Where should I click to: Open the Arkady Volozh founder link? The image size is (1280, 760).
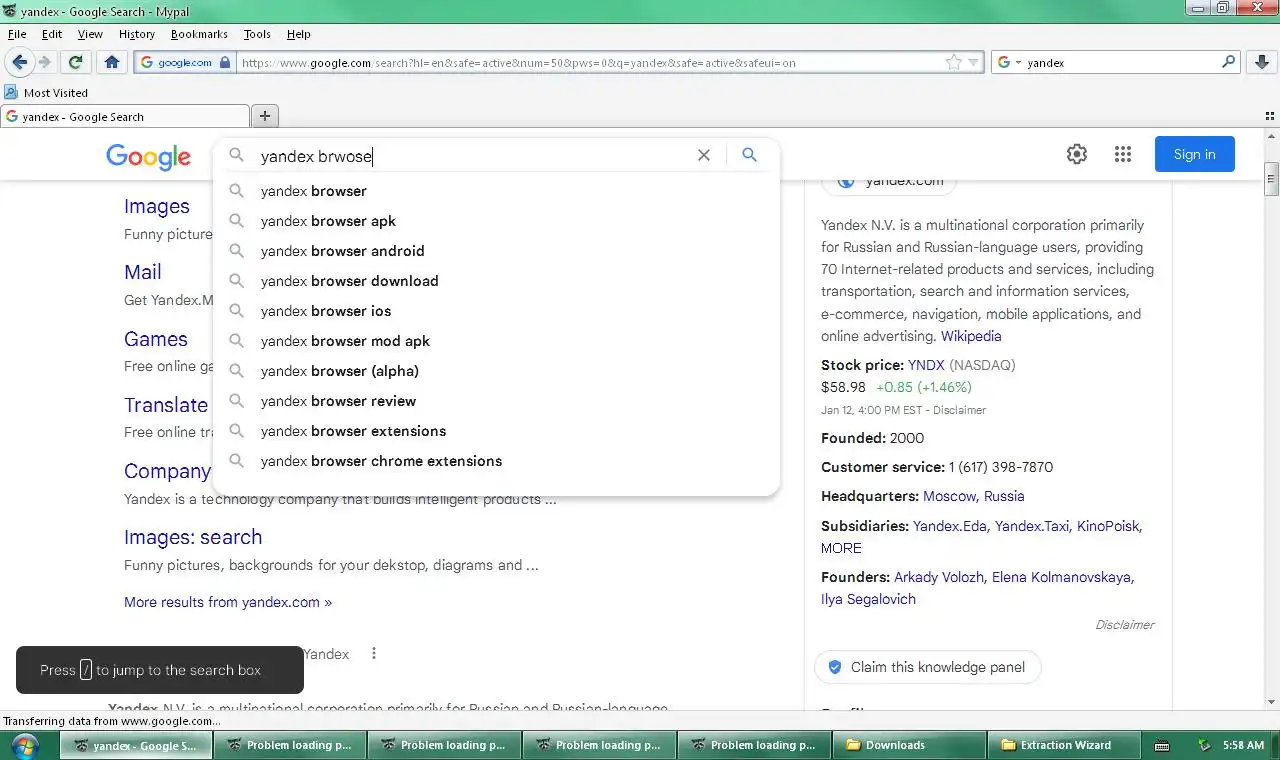pos(939,577)
